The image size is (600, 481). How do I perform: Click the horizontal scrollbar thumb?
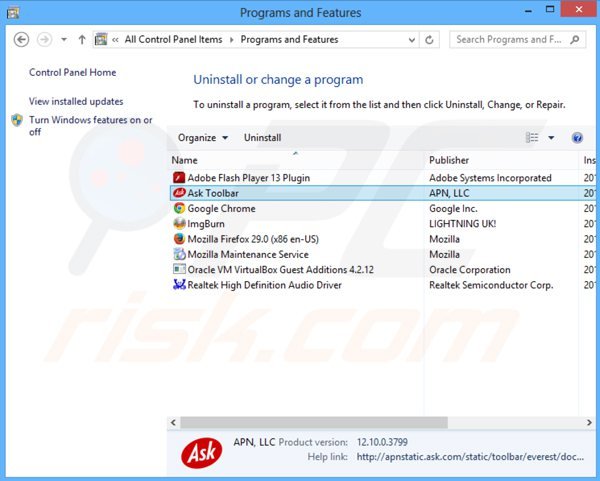314,422
